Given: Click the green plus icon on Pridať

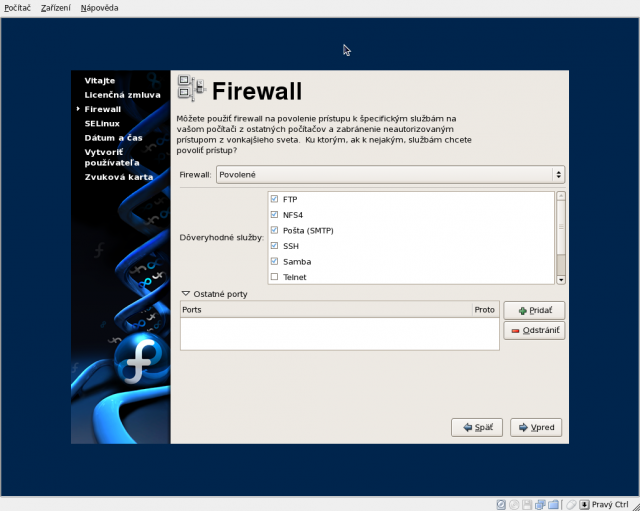Looking at the screenshot, I should (522, 311).
